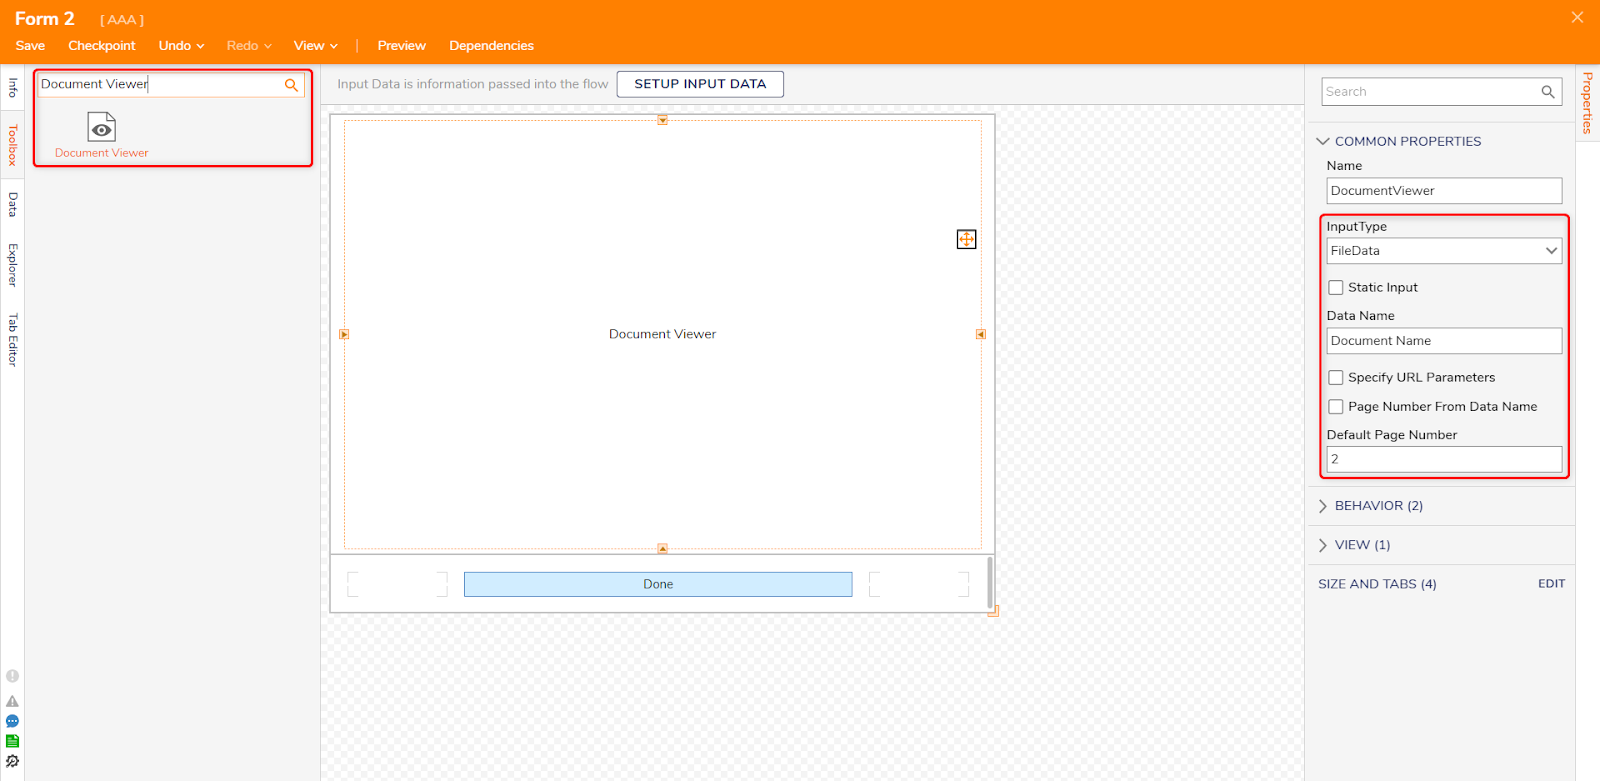Click the bottom resize handle of Document Viewer

click(662, 548)
